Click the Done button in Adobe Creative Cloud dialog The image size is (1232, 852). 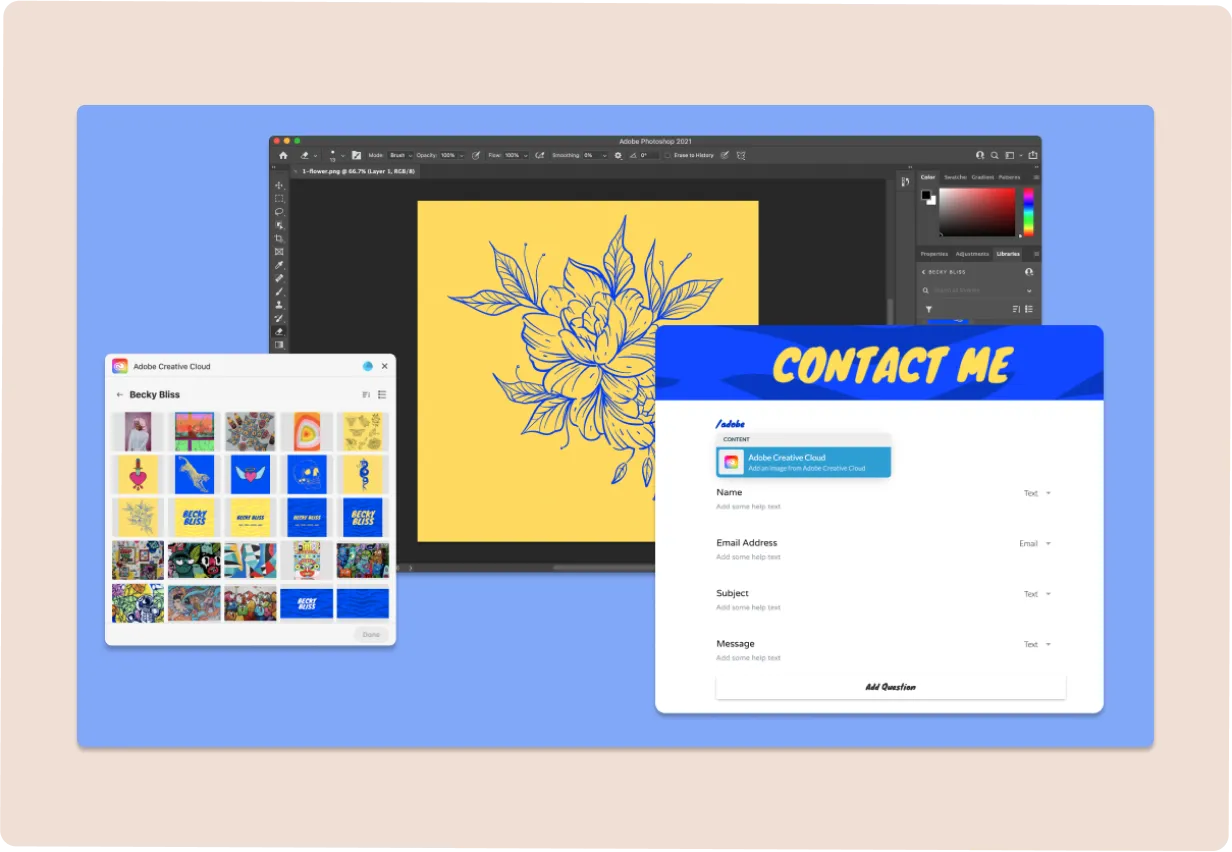point(371,634)
